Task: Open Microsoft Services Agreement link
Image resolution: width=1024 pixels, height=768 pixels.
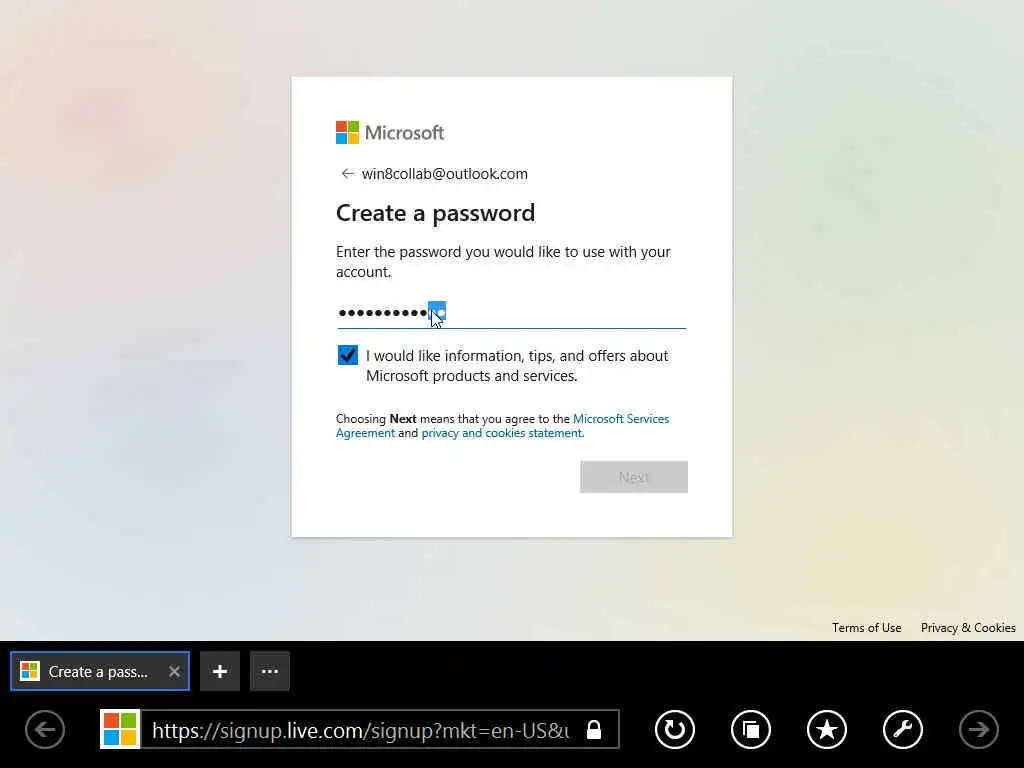Action: tap(502, 426)
